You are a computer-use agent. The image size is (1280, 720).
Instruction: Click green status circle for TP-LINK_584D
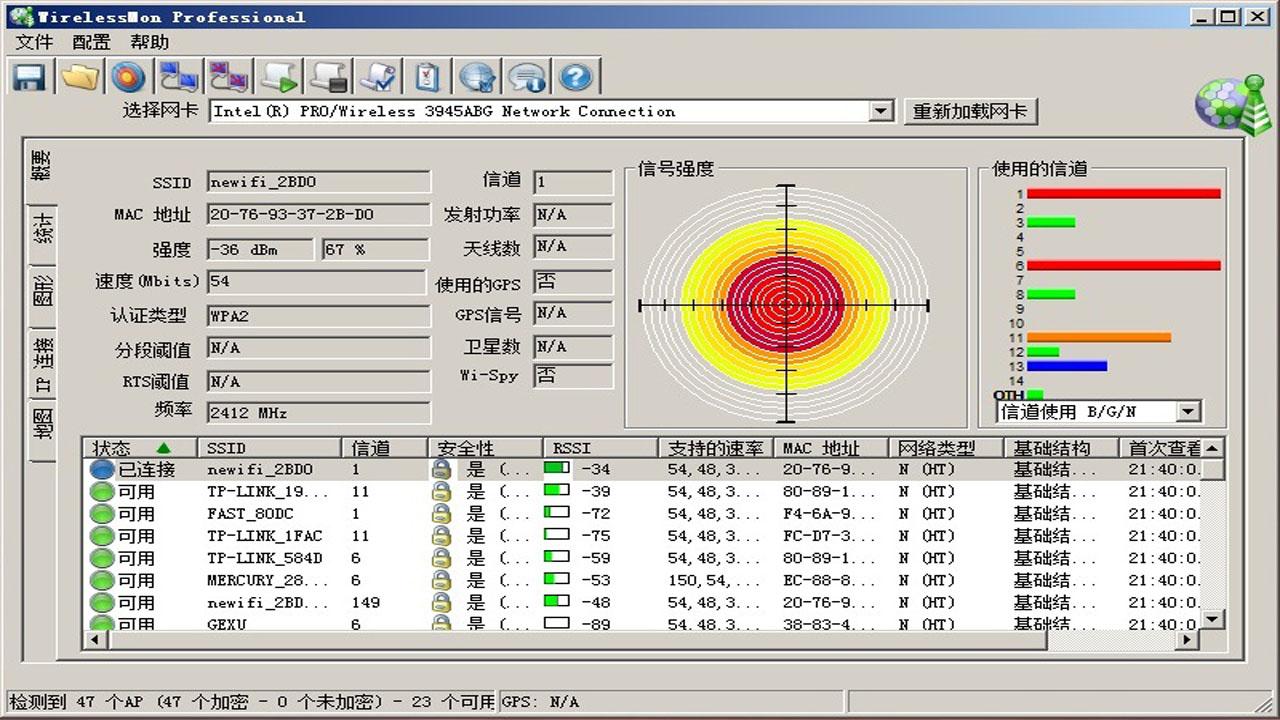click(x=102, y=558)
